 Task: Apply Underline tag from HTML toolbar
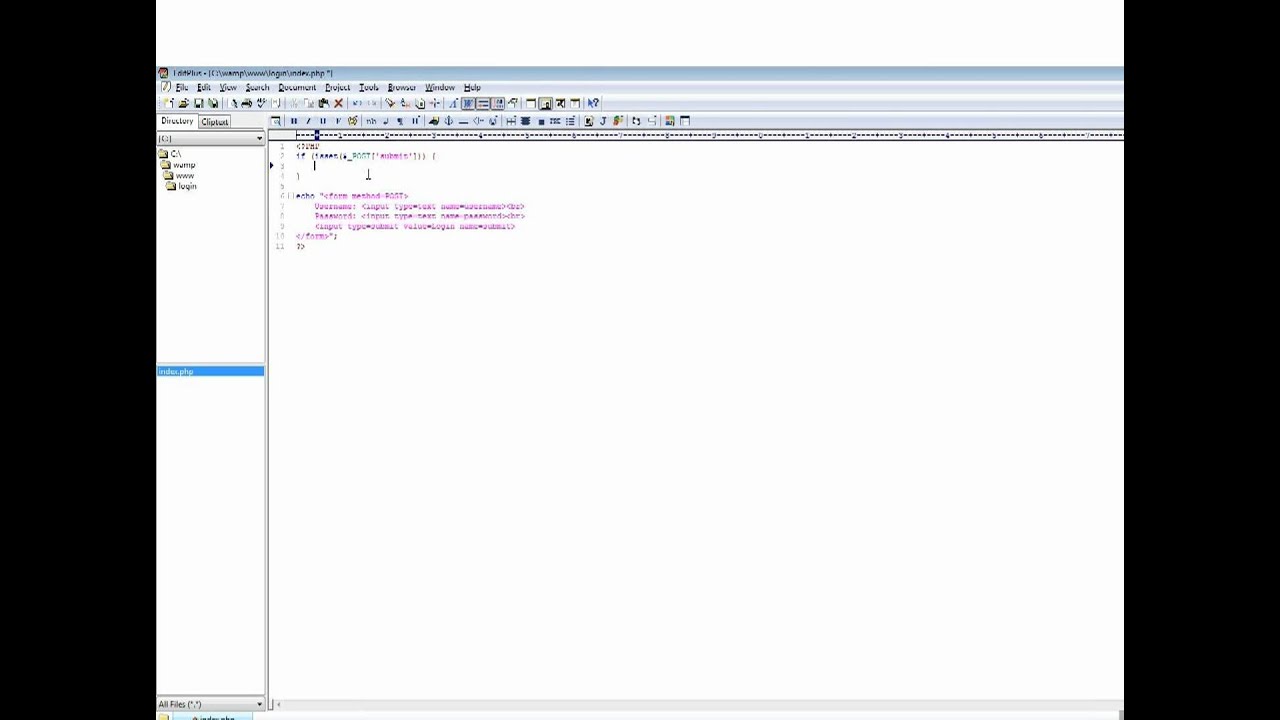click(322, 121)
